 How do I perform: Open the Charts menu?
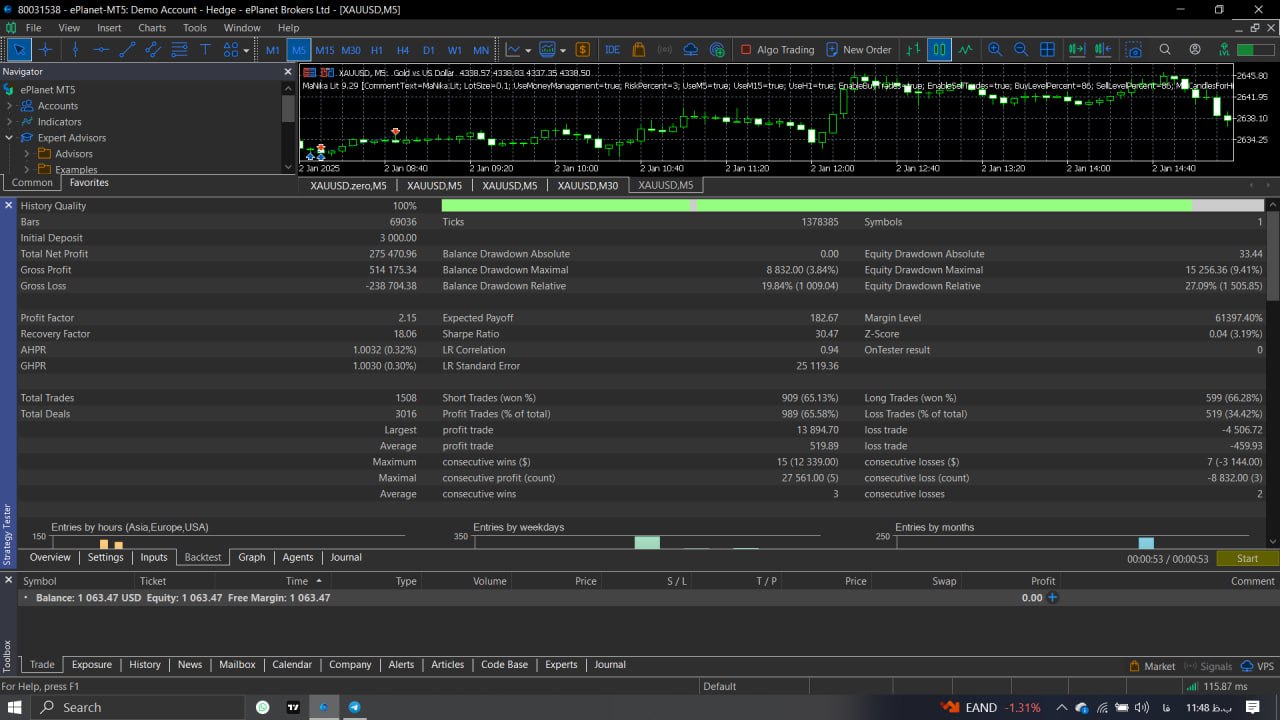pos(152,28)
